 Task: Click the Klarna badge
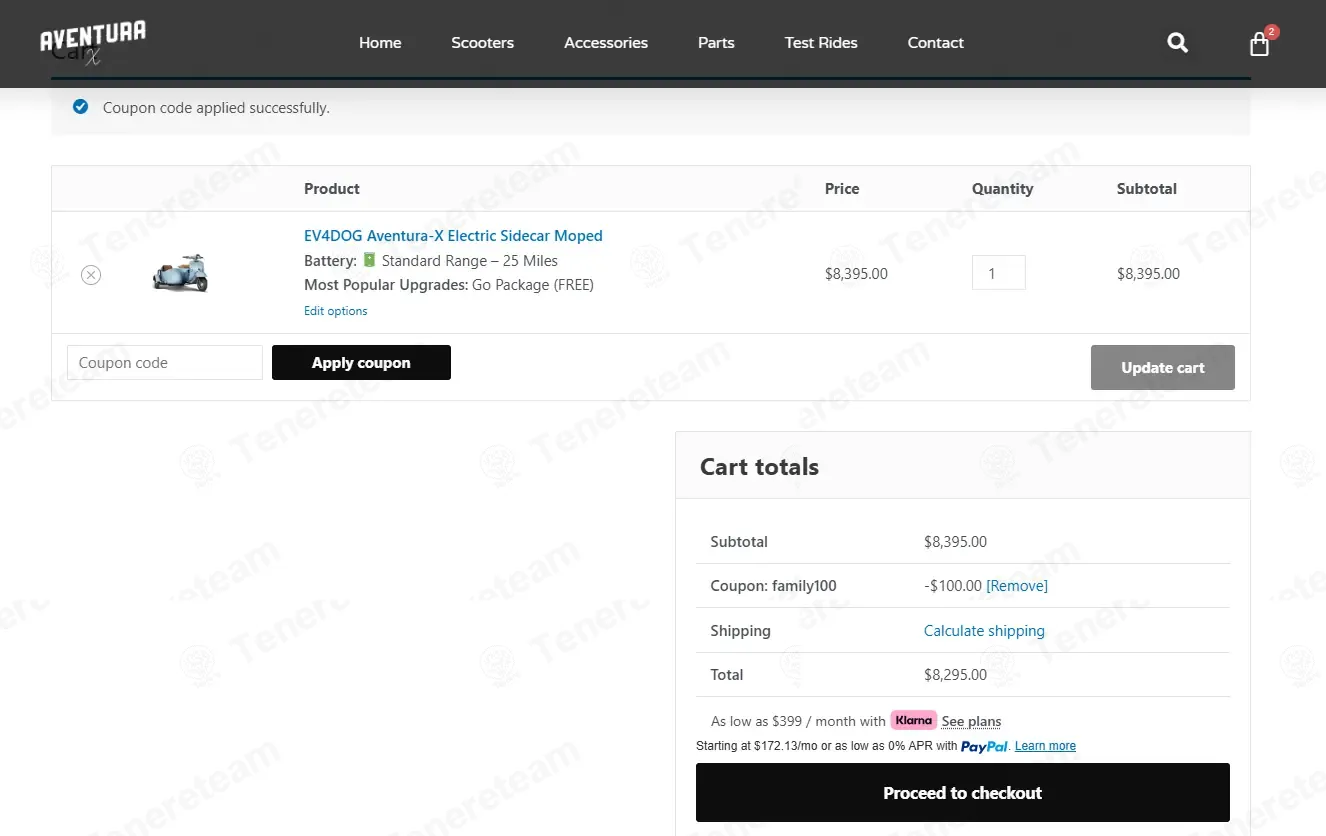[x=914, y=720]
